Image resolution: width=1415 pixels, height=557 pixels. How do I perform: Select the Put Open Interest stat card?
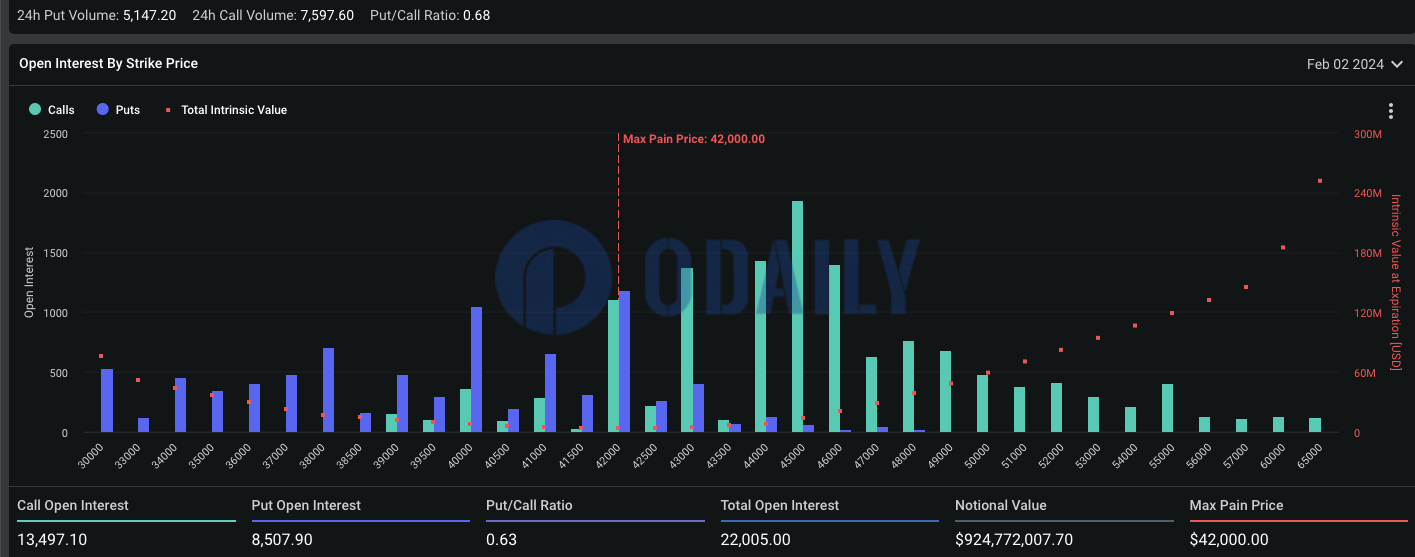point(360,522)
